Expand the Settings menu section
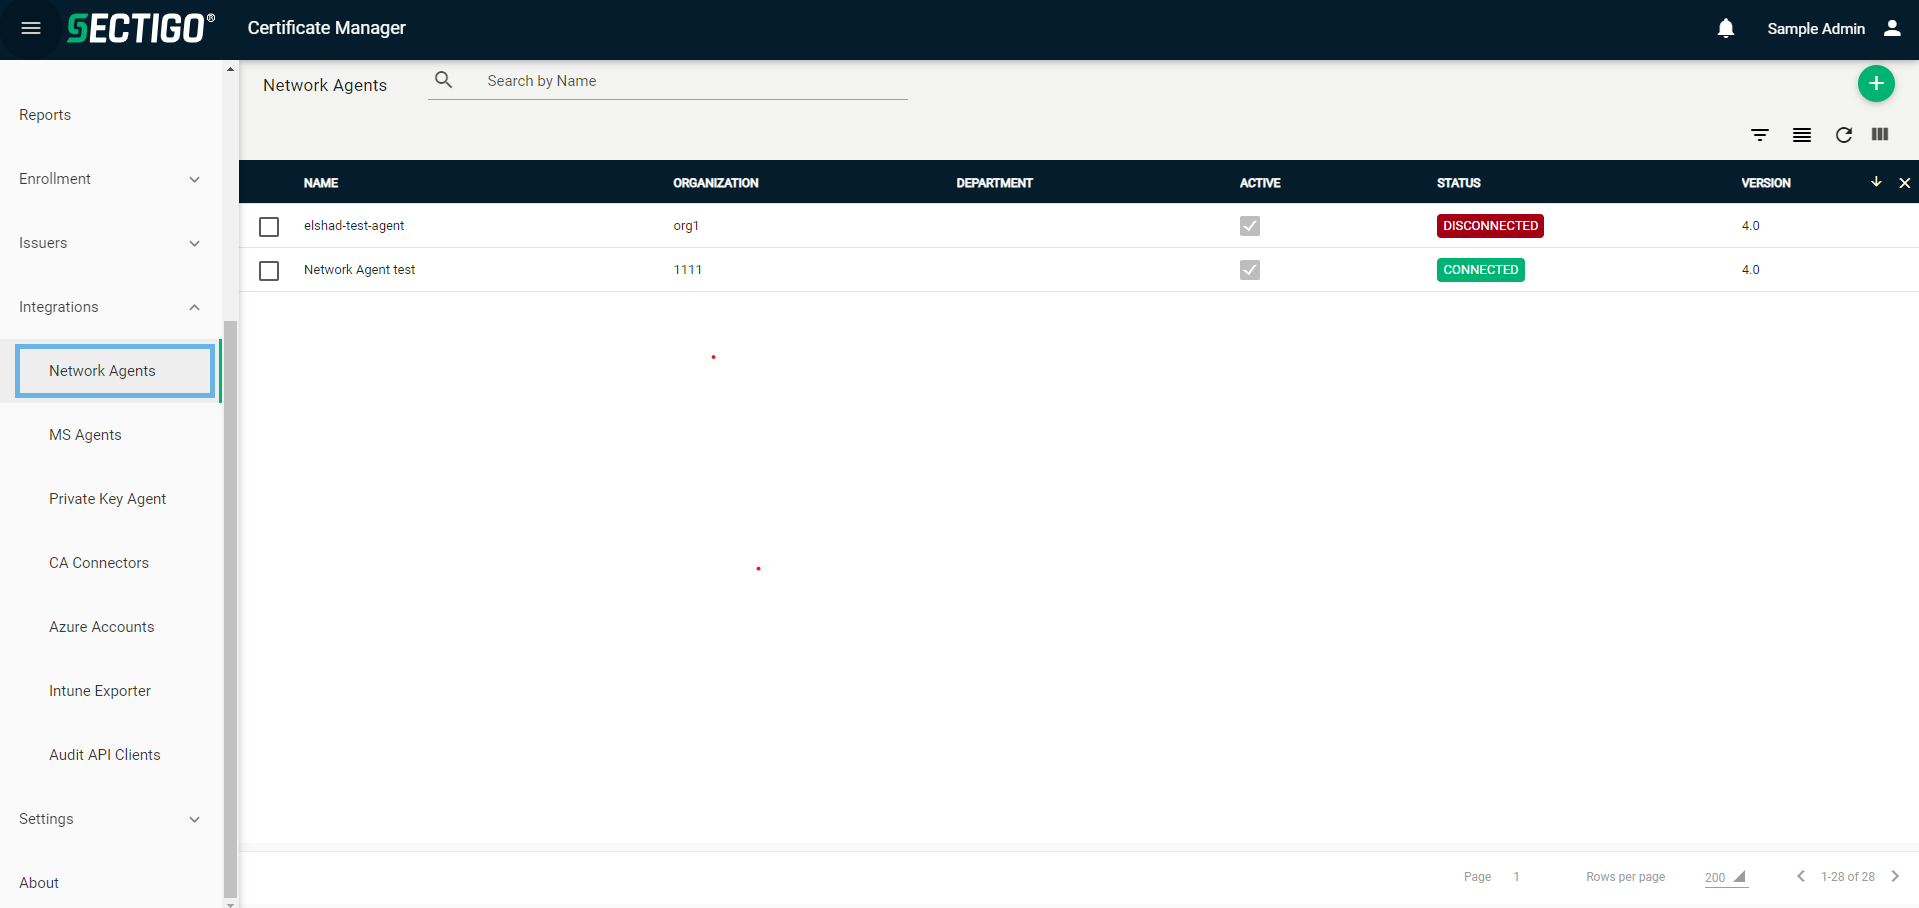Viewport: 1919px width, 908px height. [110, 819]
